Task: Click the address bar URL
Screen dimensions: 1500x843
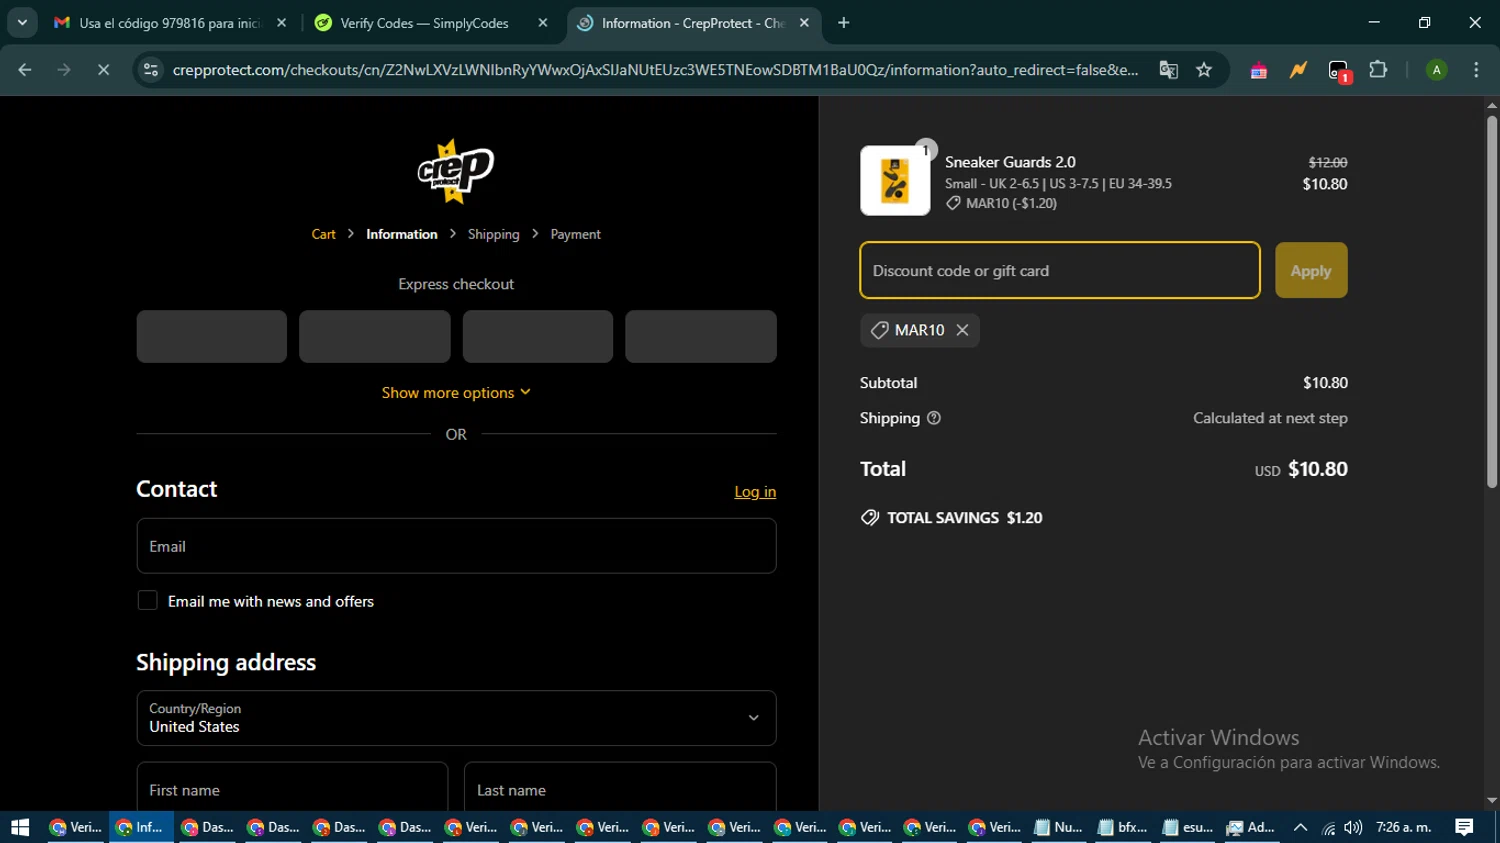Action: coord(655,70)
